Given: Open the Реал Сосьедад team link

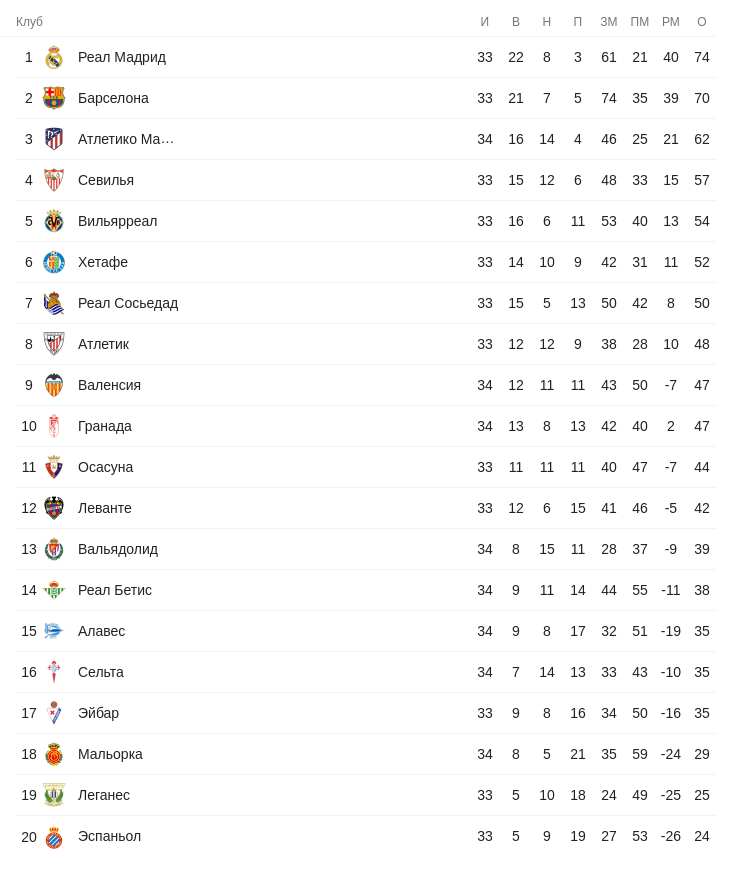Looking at the screenshot, I should coord(128,303).
